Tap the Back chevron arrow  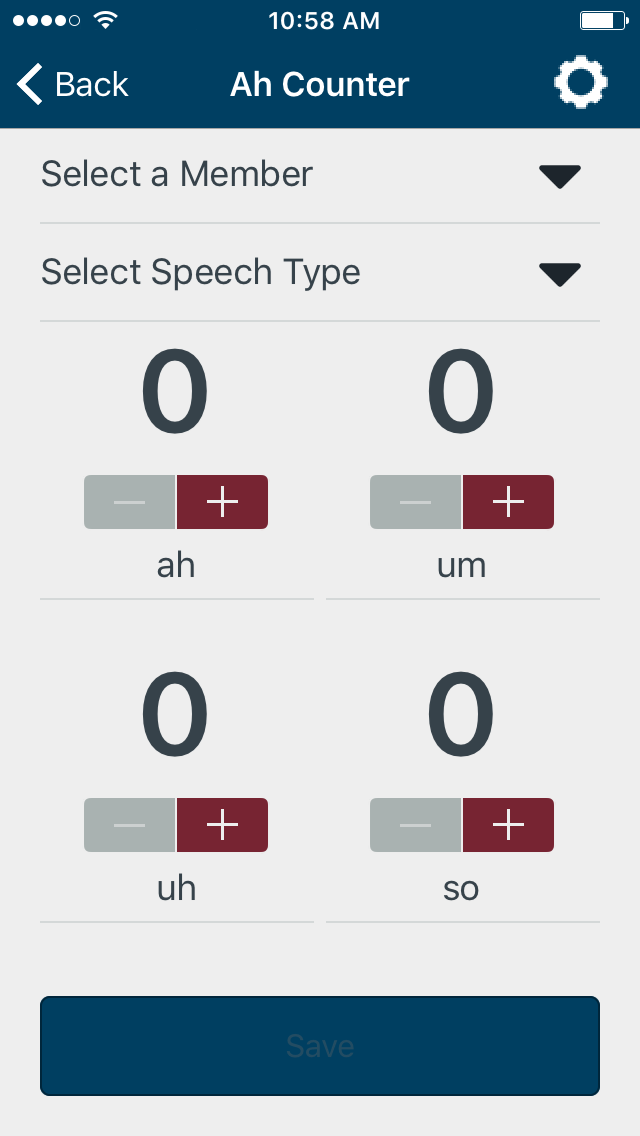(x=30, y=84)
